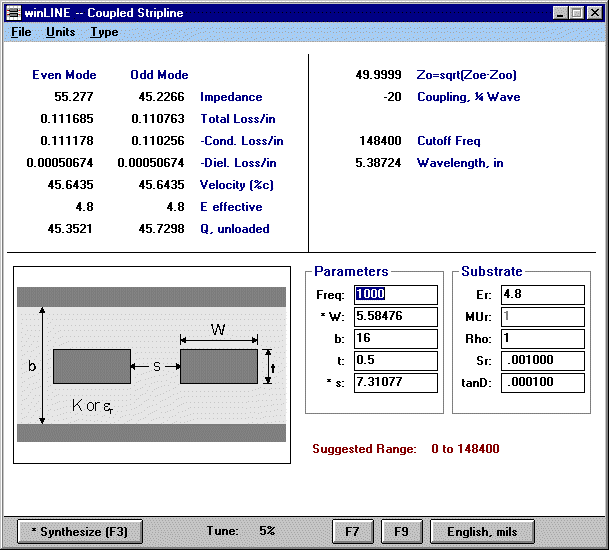Click the F9 button
Screen dimensions: 609x550
tap(401, 531)
